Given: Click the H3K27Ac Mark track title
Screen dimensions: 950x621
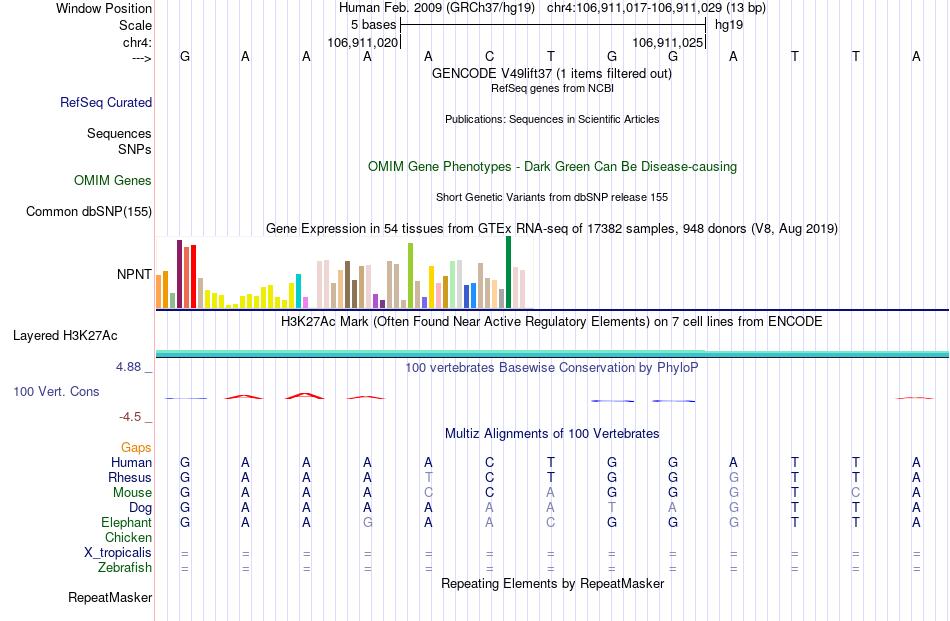Looking at the screenshot, I should click(551, 322).
